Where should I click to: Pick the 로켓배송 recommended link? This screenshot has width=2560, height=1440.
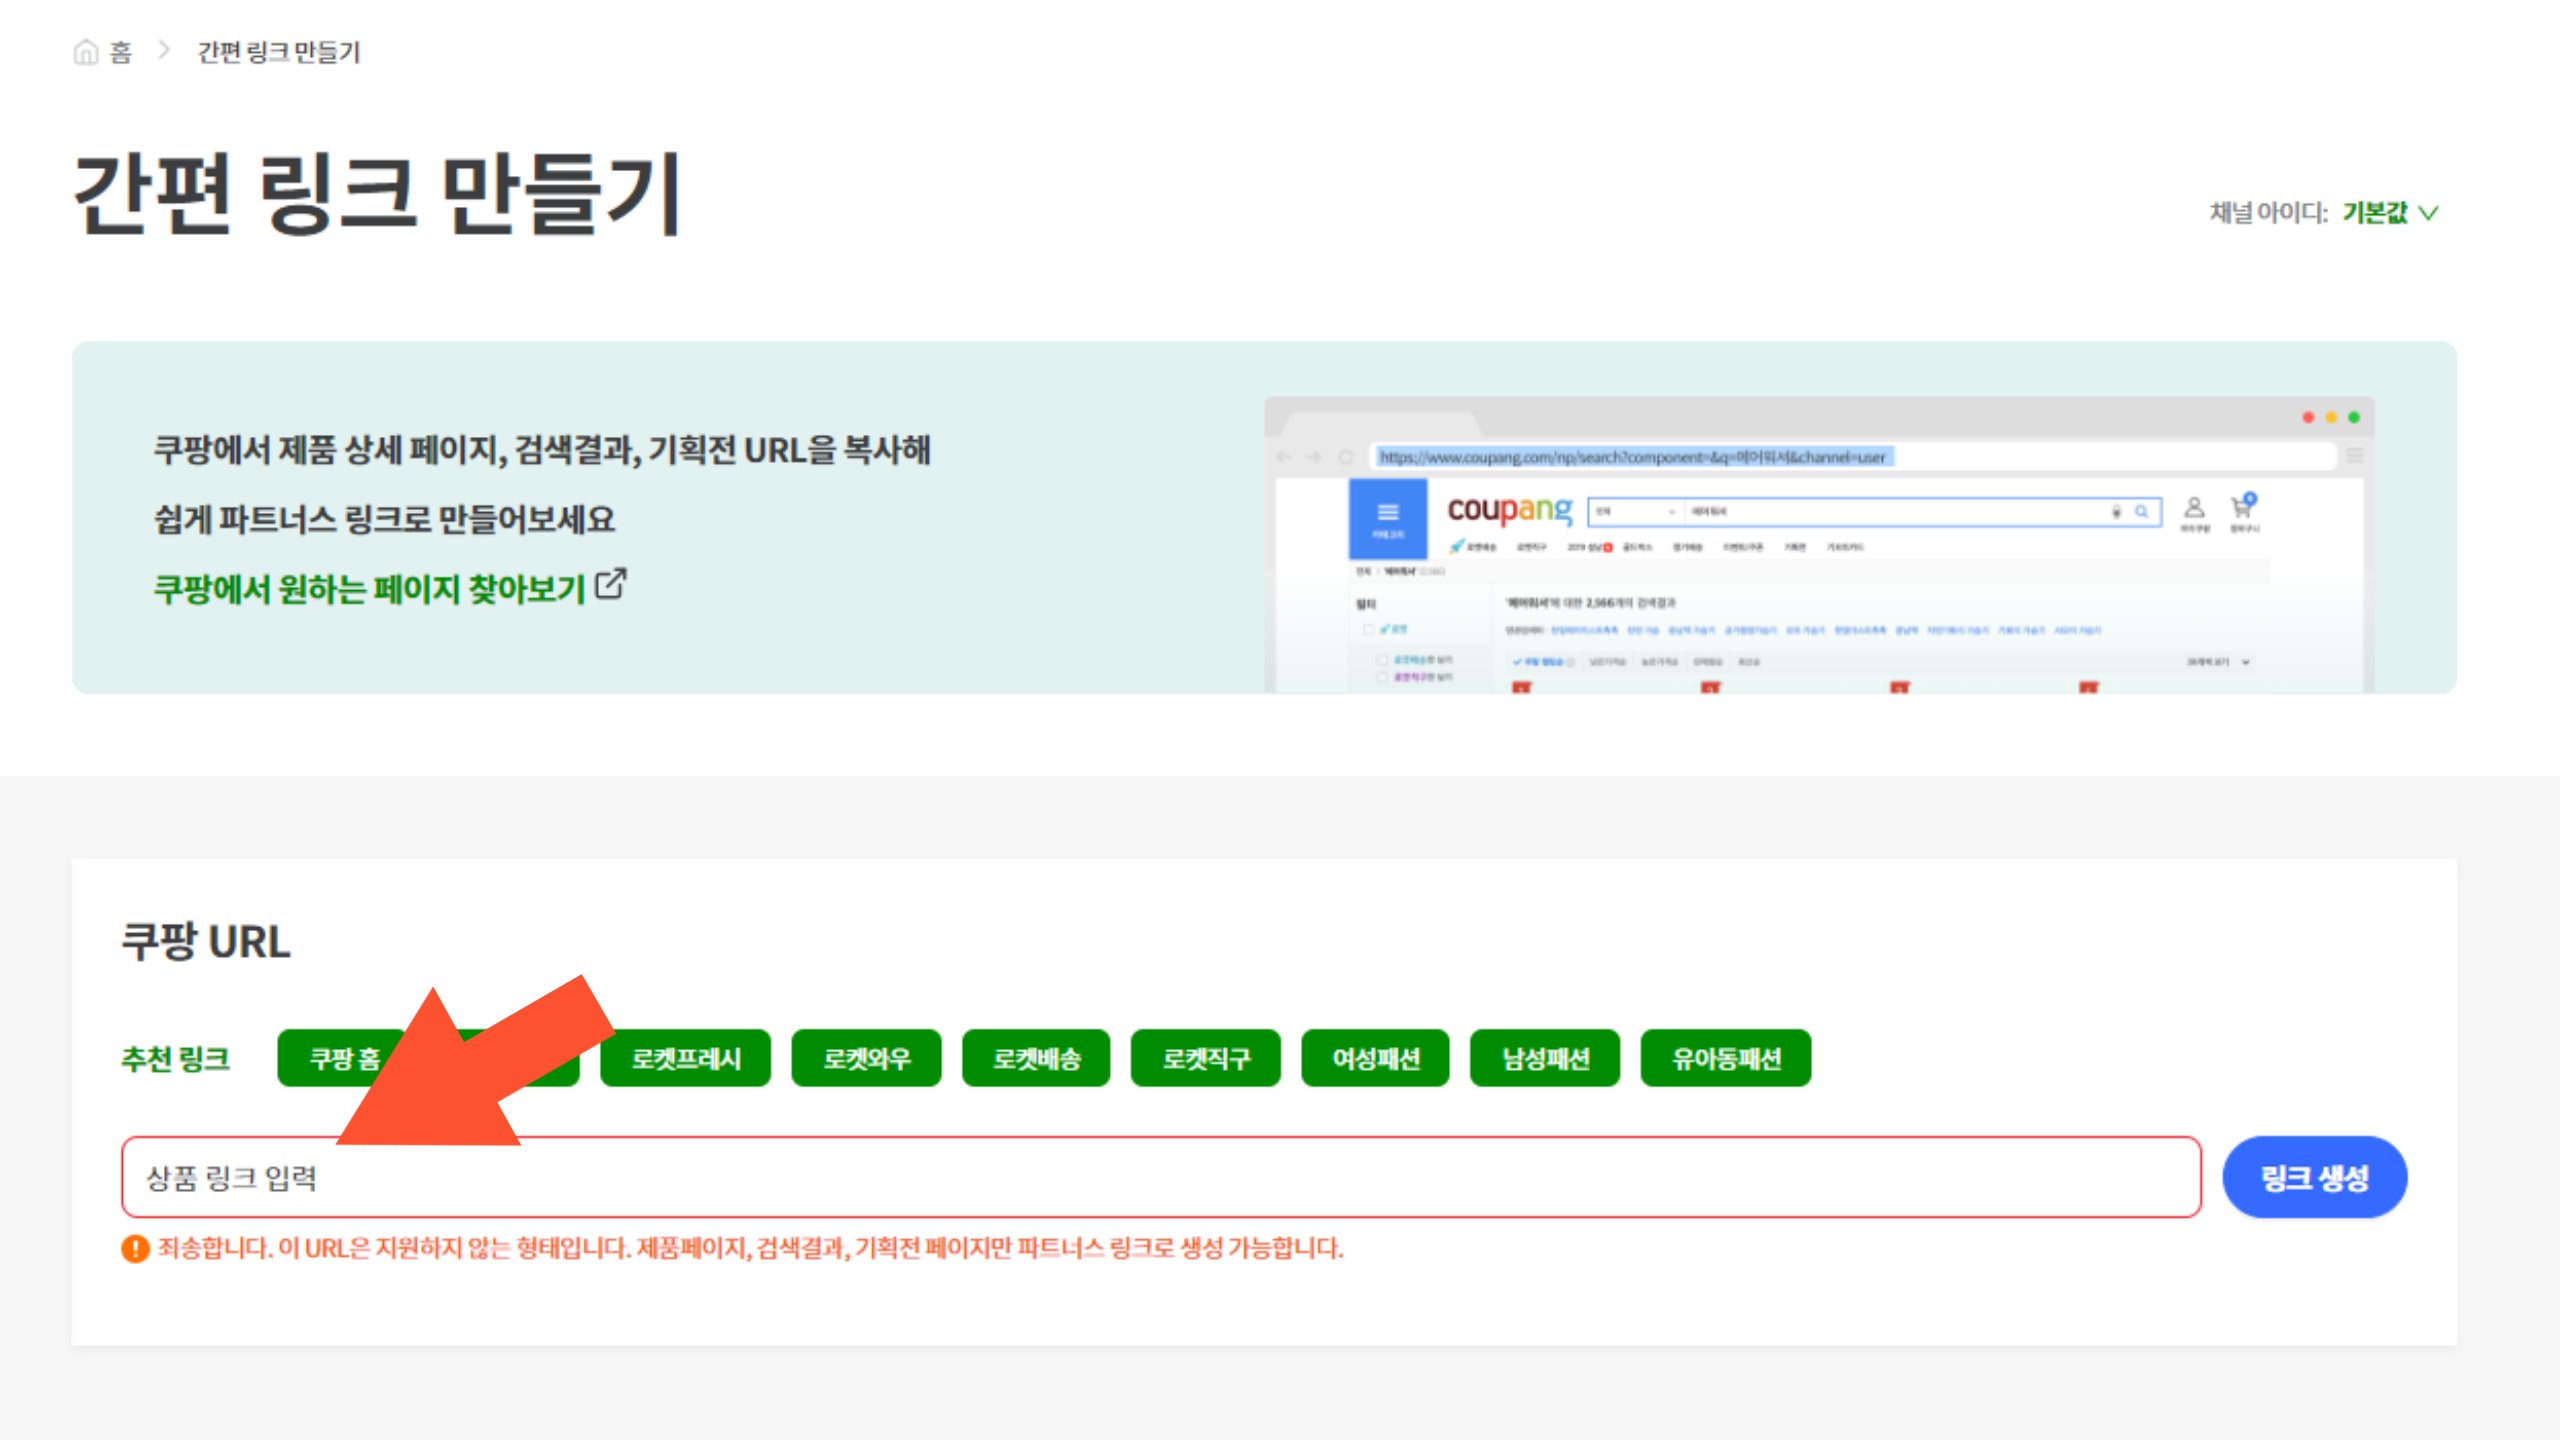point(1036,1058)
